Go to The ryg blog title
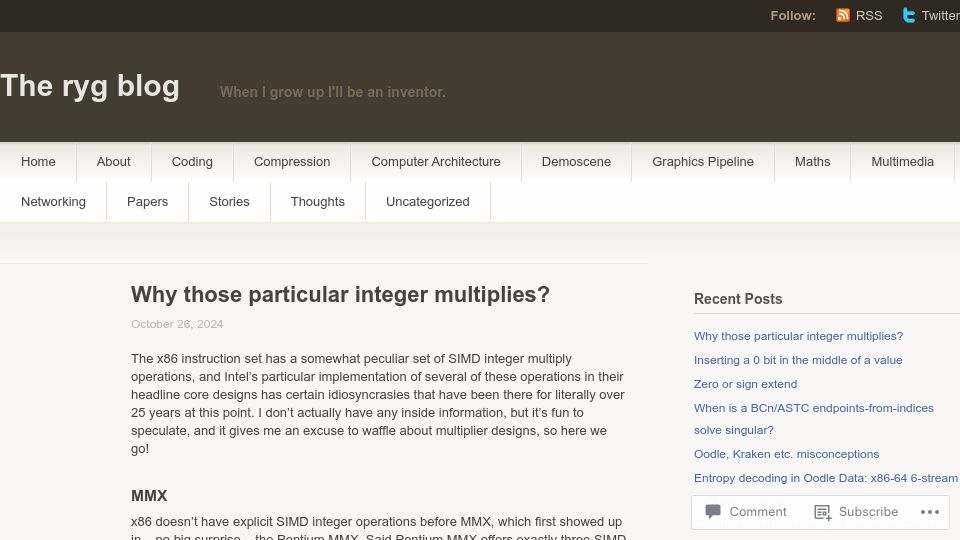Screen dimensions: 960x540 90,86
